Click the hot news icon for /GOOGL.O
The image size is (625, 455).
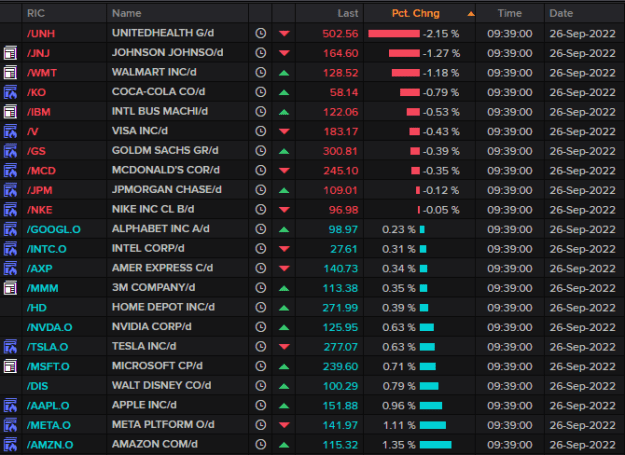click(x=10, y=229)
